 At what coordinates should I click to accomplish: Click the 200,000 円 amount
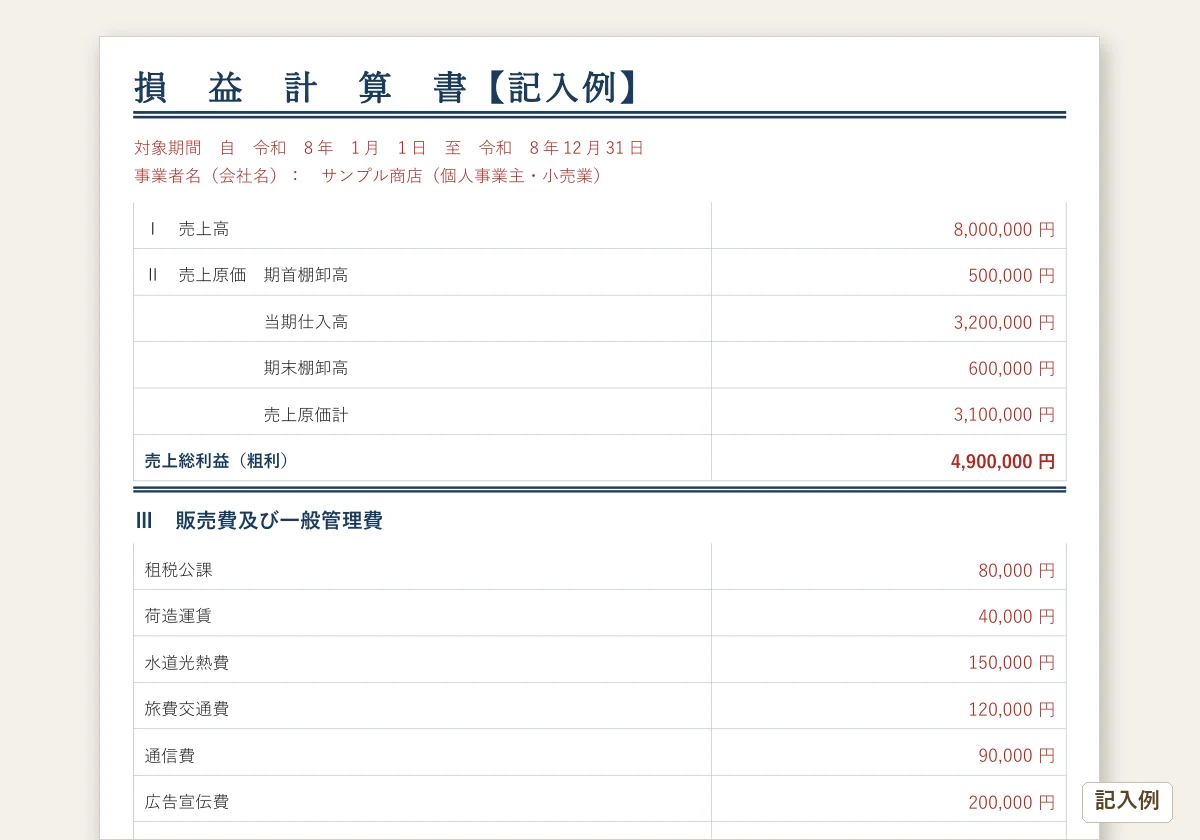(x=1011, y=802)
